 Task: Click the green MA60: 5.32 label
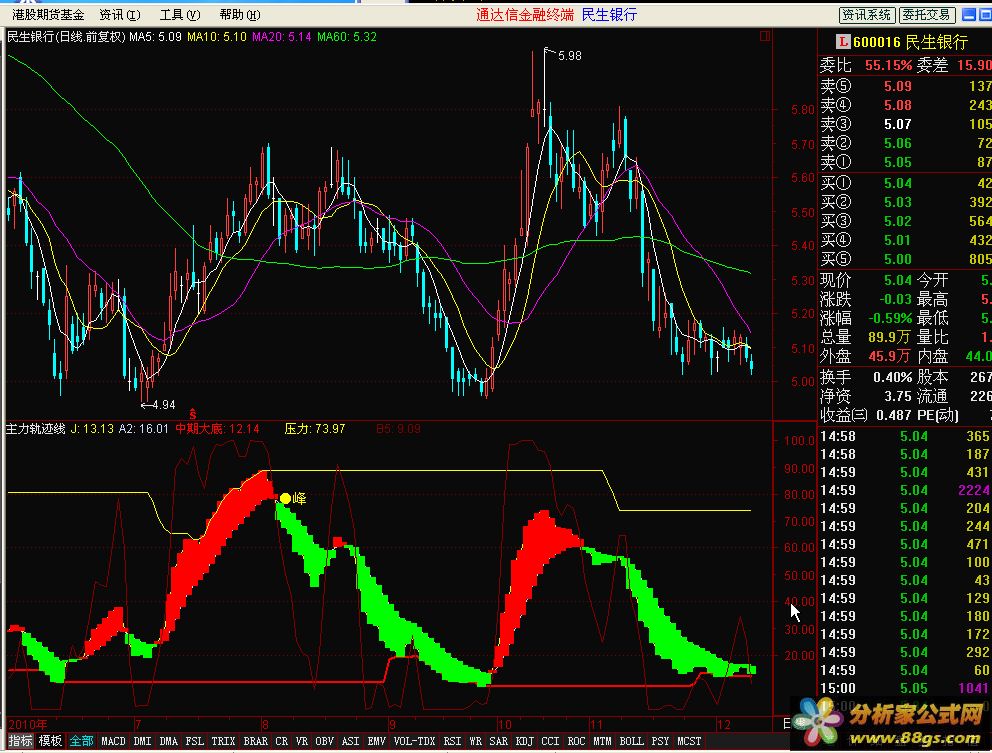pyautogui.click(x=347, y=37)
